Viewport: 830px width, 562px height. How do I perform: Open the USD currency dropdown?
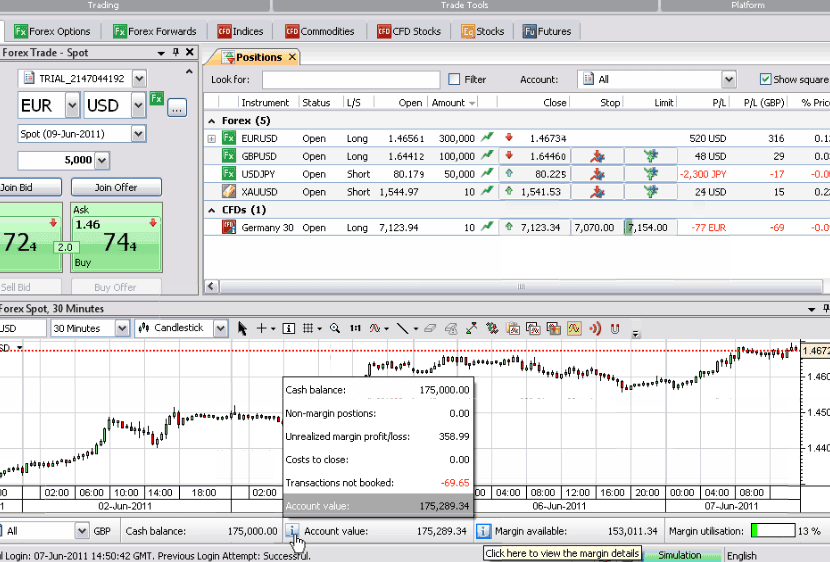point(138,105)
